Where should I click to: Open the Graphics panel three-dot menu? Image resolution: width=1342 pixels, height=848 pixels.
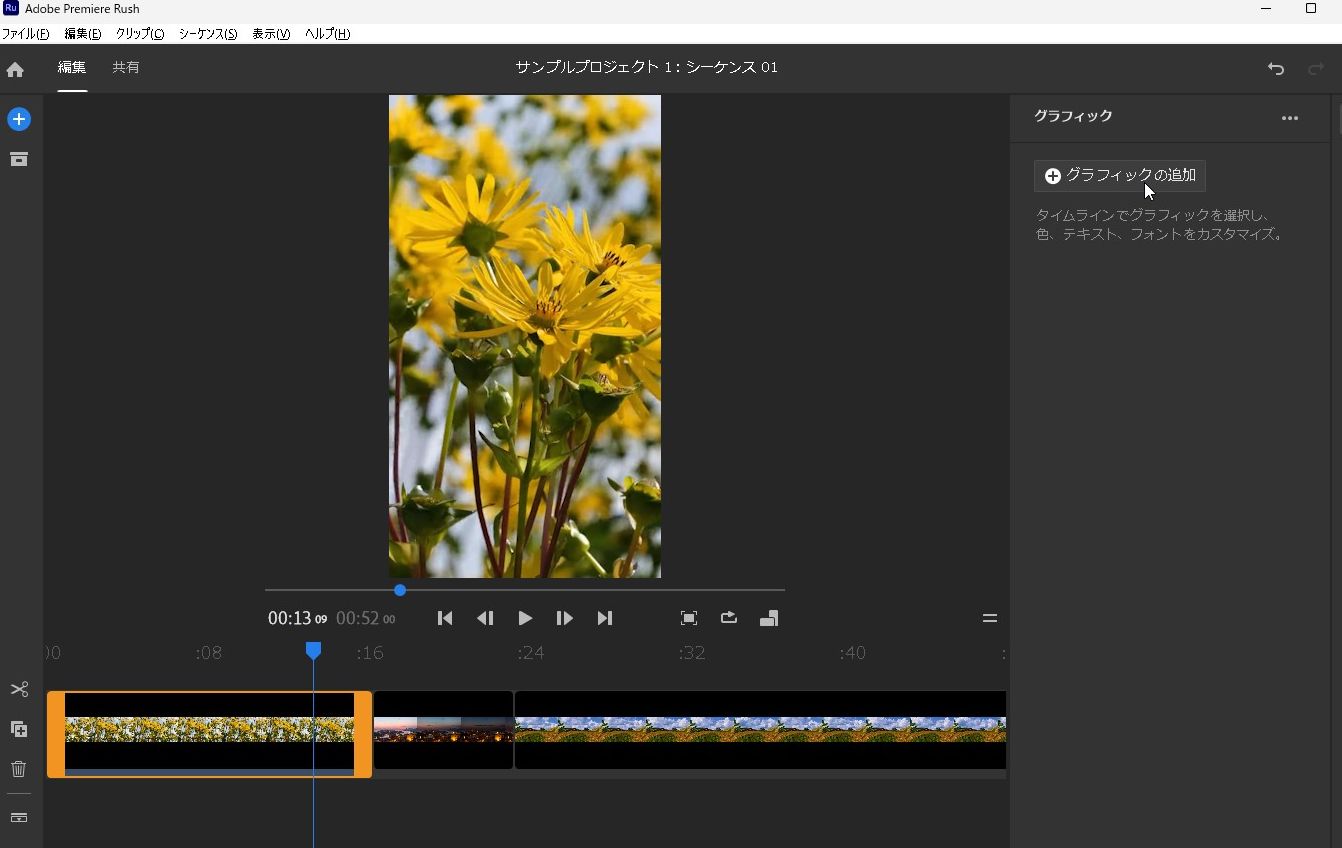tap(1290, 118)
